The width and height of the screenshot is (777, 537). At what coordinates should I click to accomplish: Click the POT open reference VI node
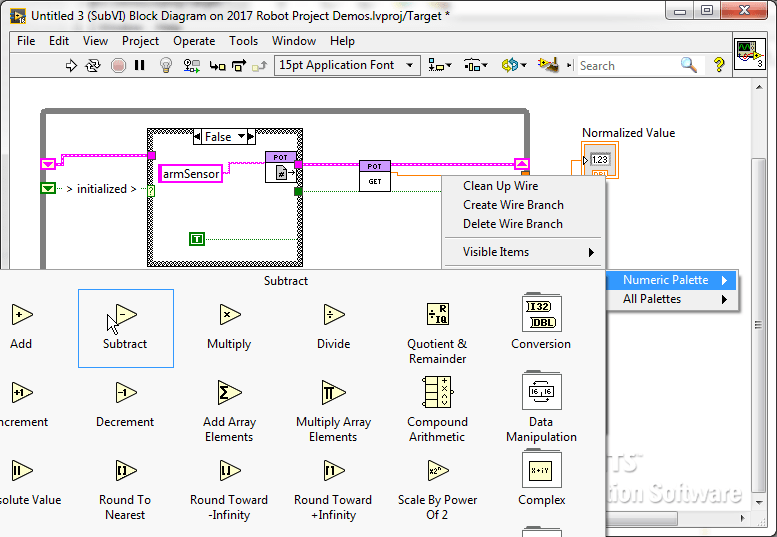(280, 167)
